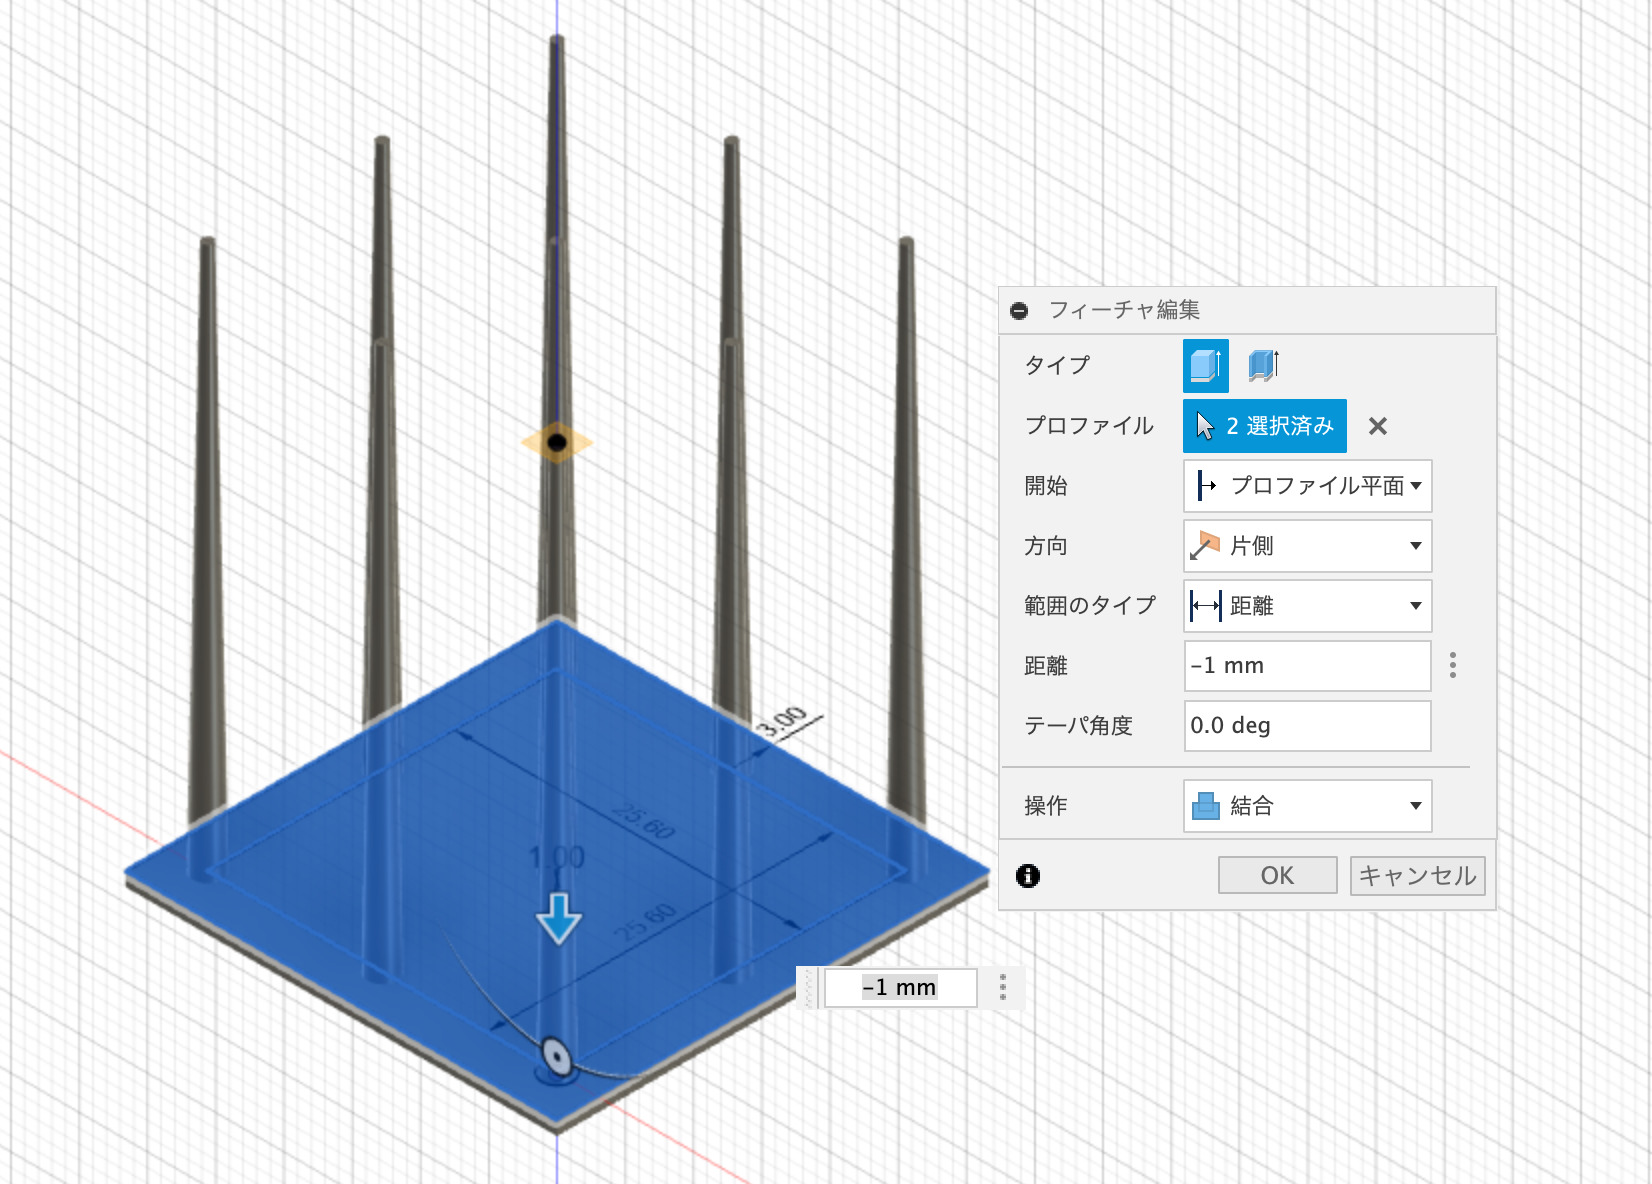Click the orange origin point marker
The height and width of the screenshot is (1184, 1652).
557,442
